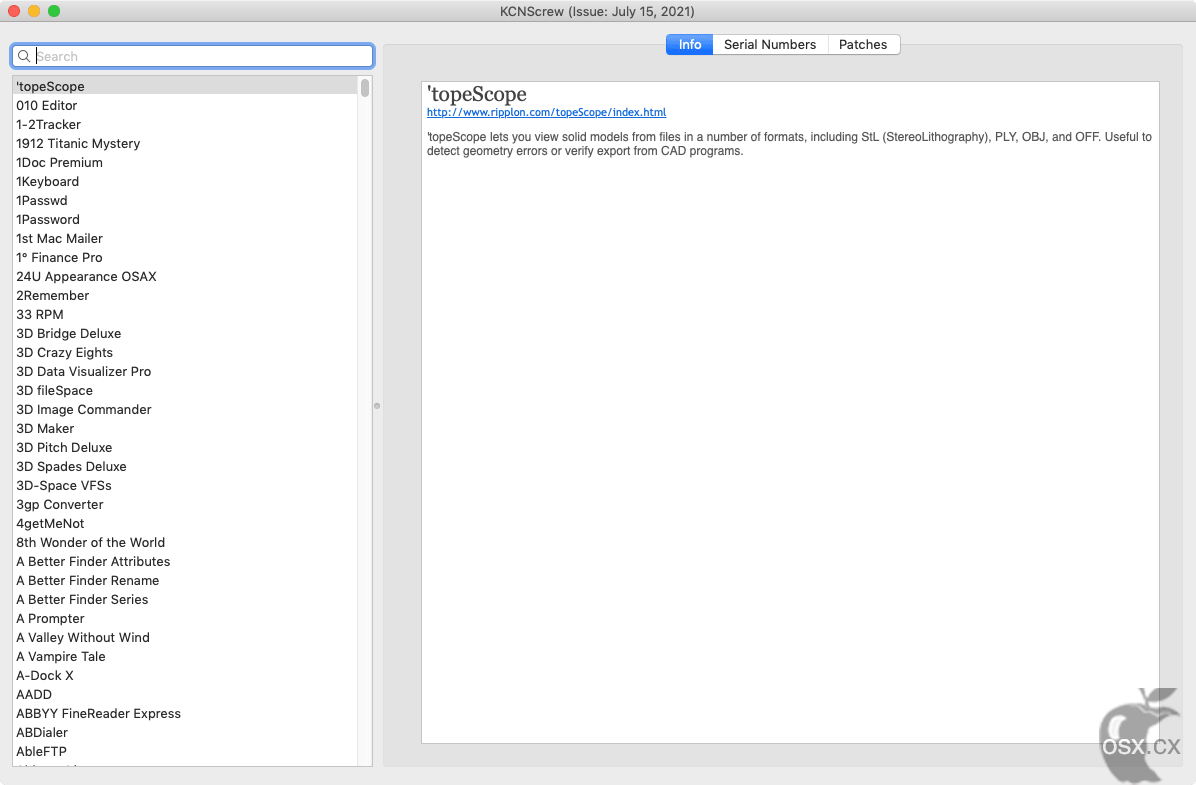Select 'topeScope in the list
Viewport: 1196px width, 785px height.
[x=185, y=86]
